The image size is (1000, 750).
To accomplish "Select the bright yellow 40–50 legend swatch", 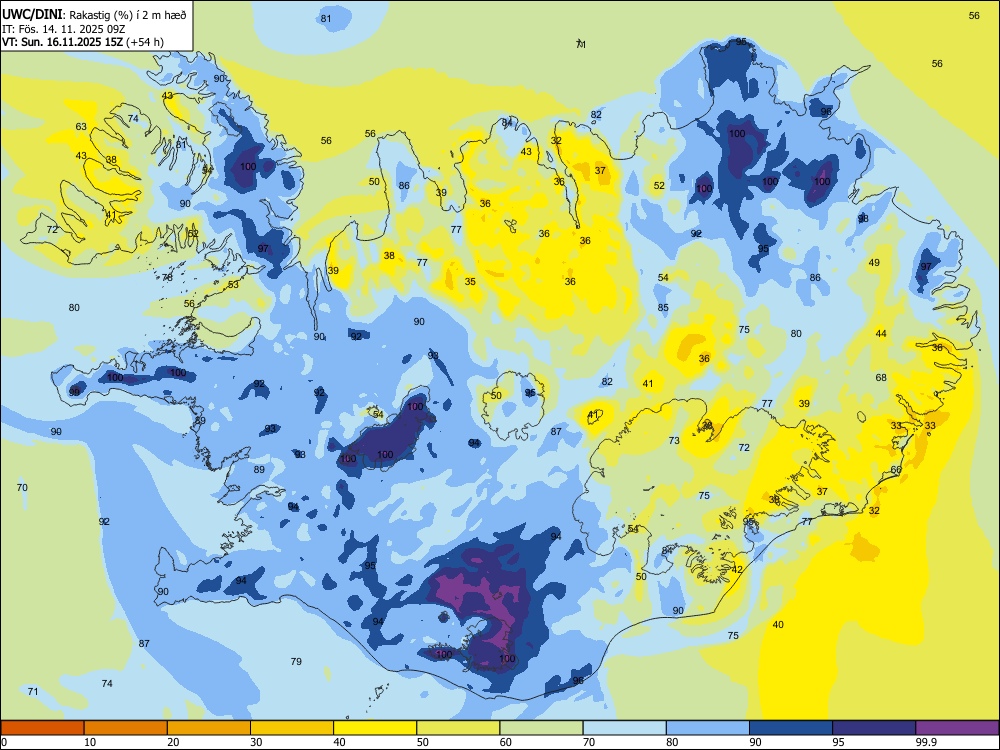I will (375, 728).
